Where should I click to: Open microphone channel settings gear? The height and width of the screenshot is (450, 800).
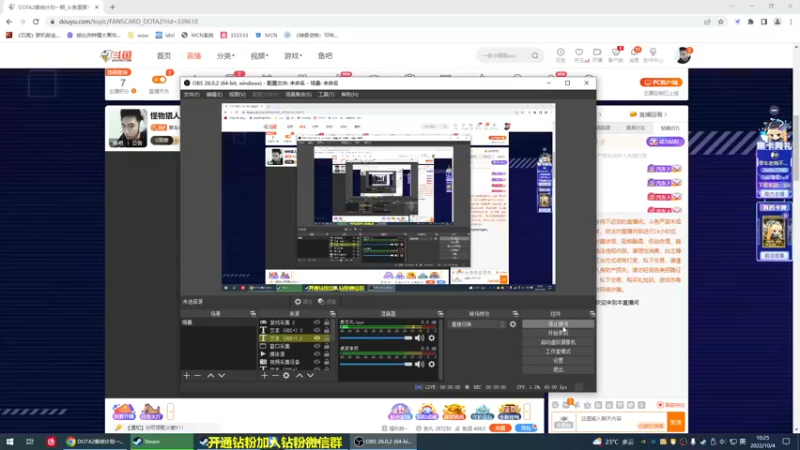[x=432, y=338]
